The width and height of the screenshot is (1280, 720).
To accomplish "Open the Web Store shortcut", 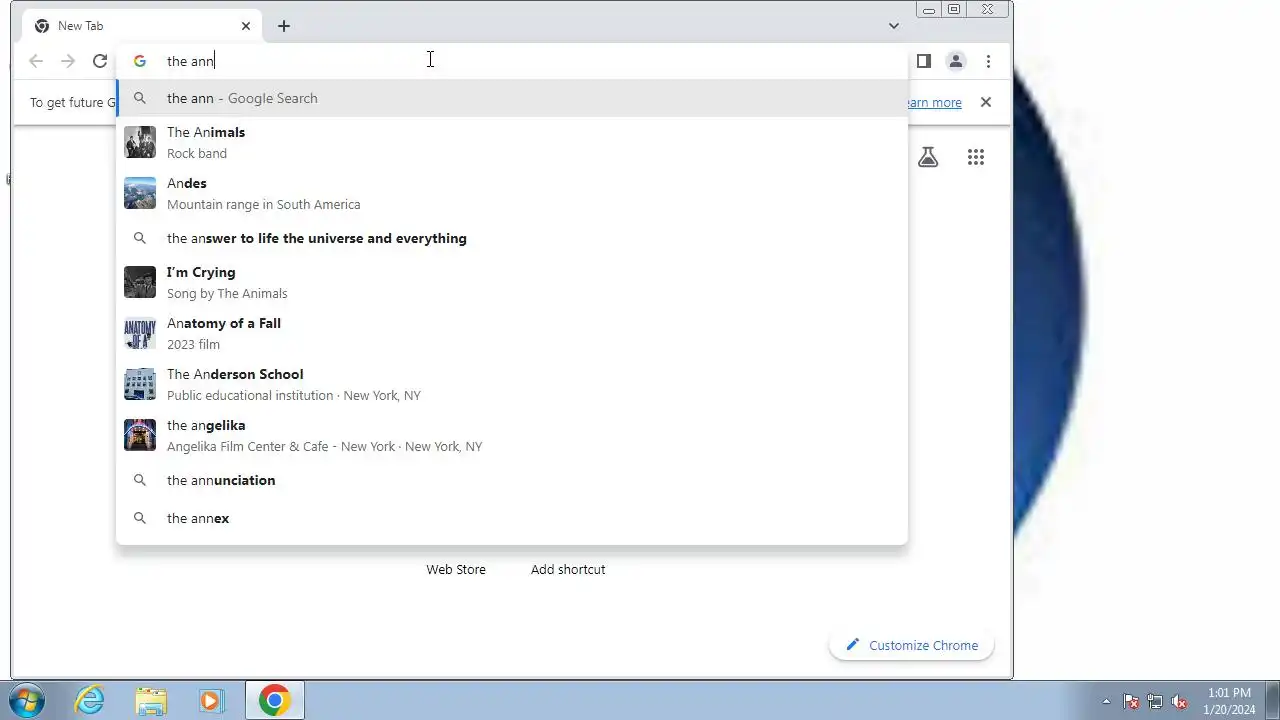I will (456, 569).
